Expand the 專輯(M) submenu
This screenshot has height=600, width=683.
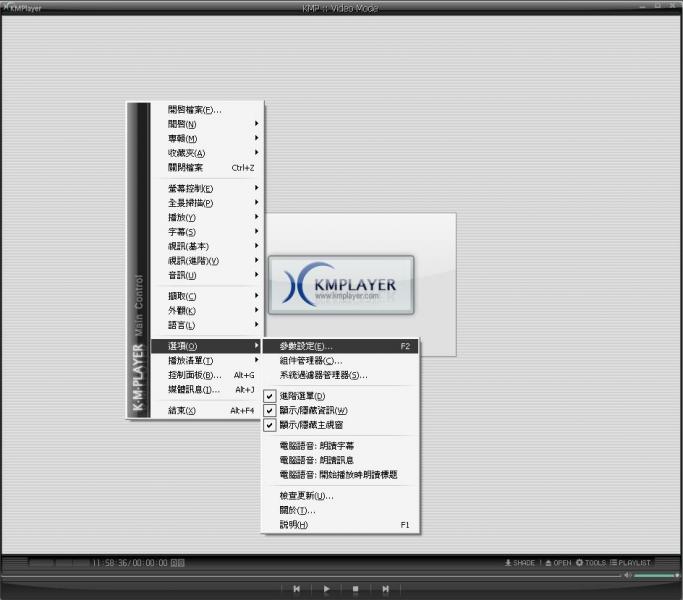[206, 139]
